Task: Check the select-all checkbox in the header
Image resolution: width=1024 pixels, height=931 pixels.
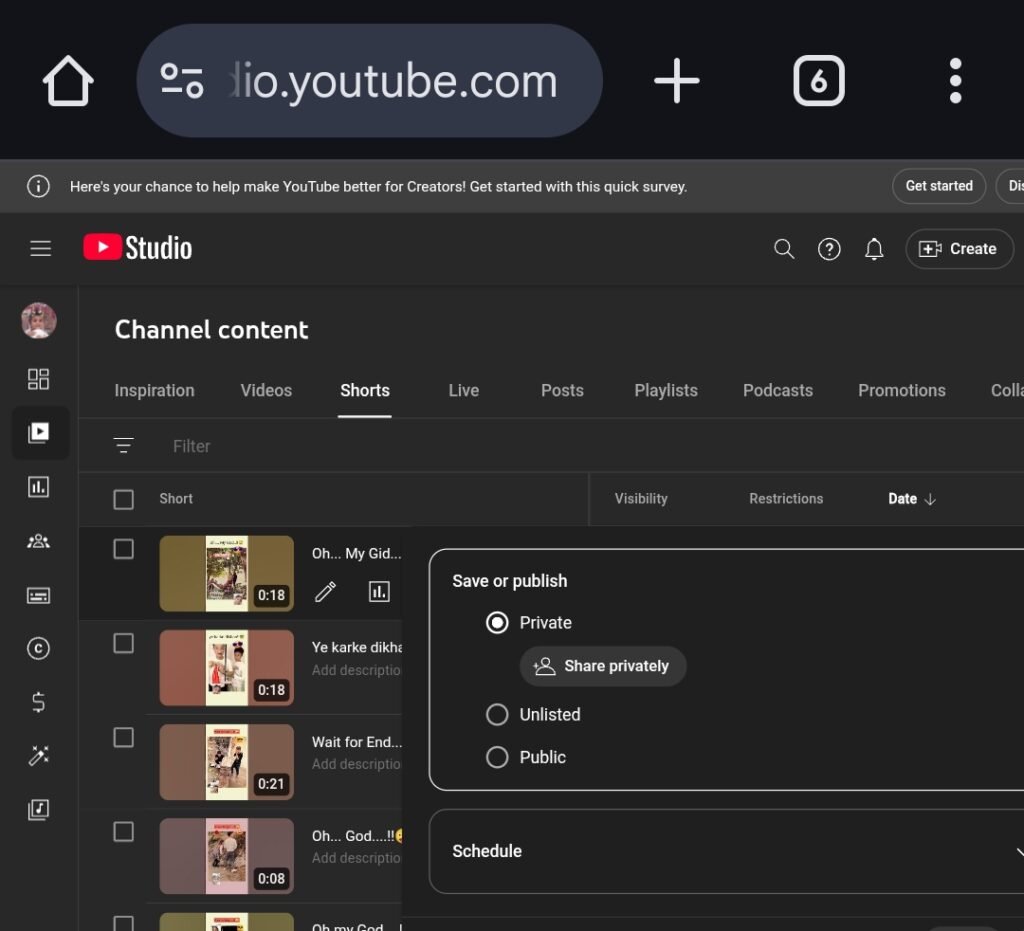Action: pos(124,498)
